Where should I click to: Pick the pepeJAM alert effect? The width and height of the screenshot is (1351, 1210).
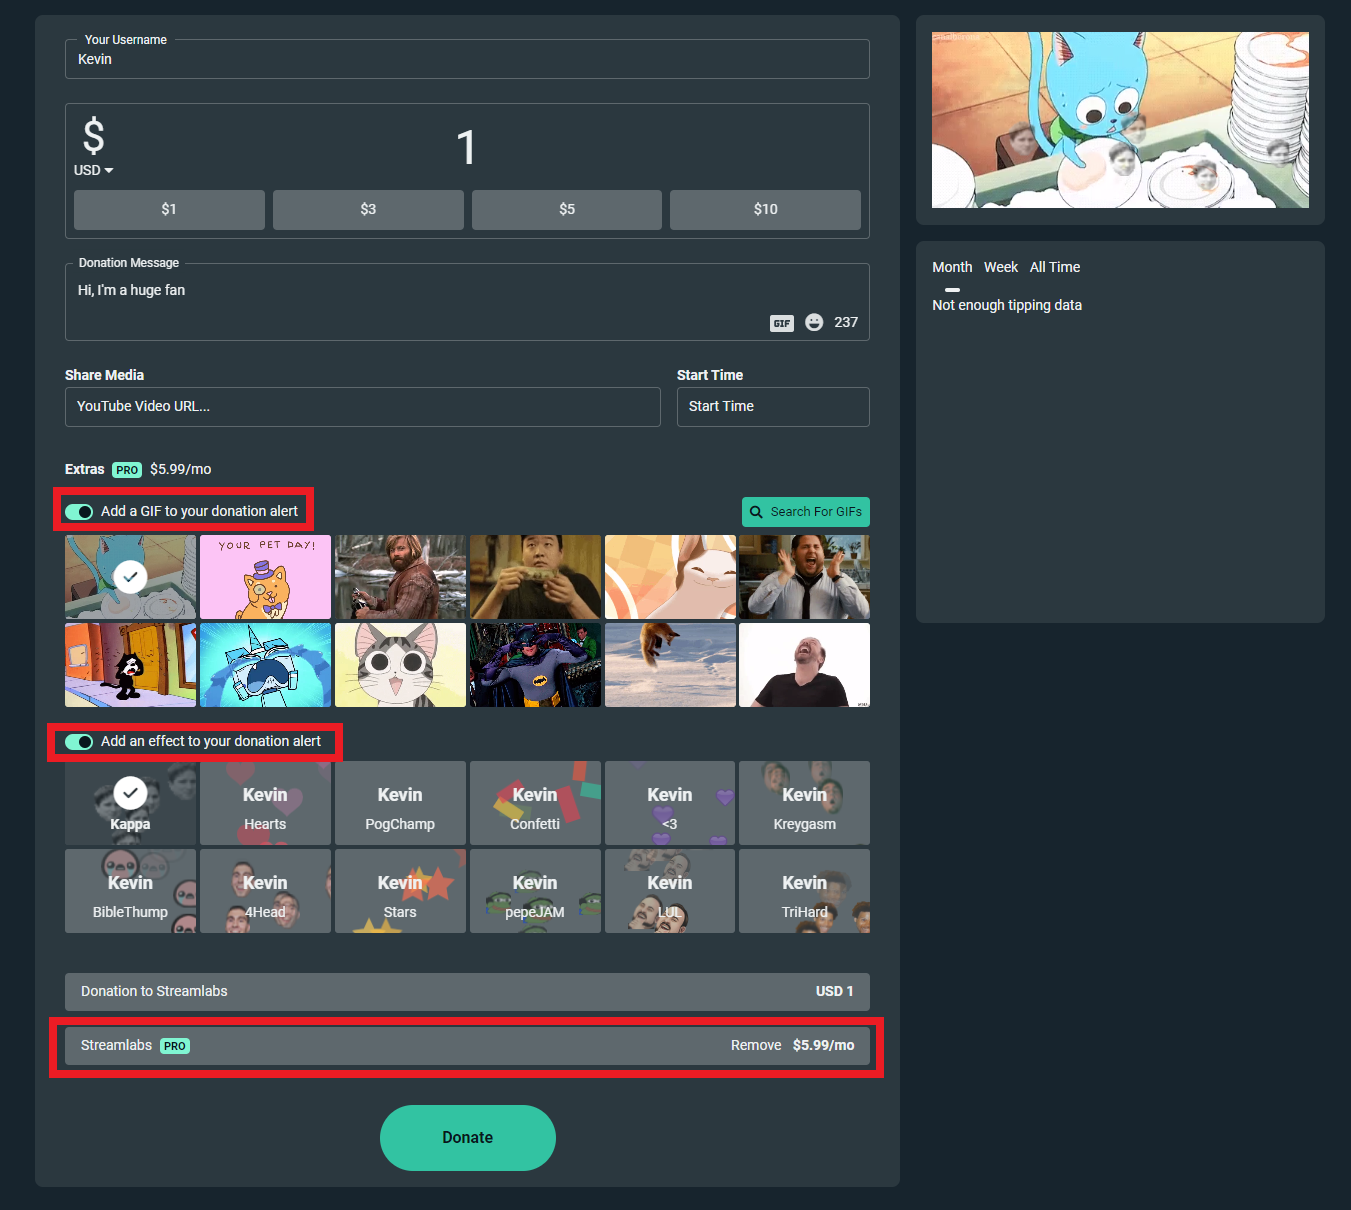535,891
